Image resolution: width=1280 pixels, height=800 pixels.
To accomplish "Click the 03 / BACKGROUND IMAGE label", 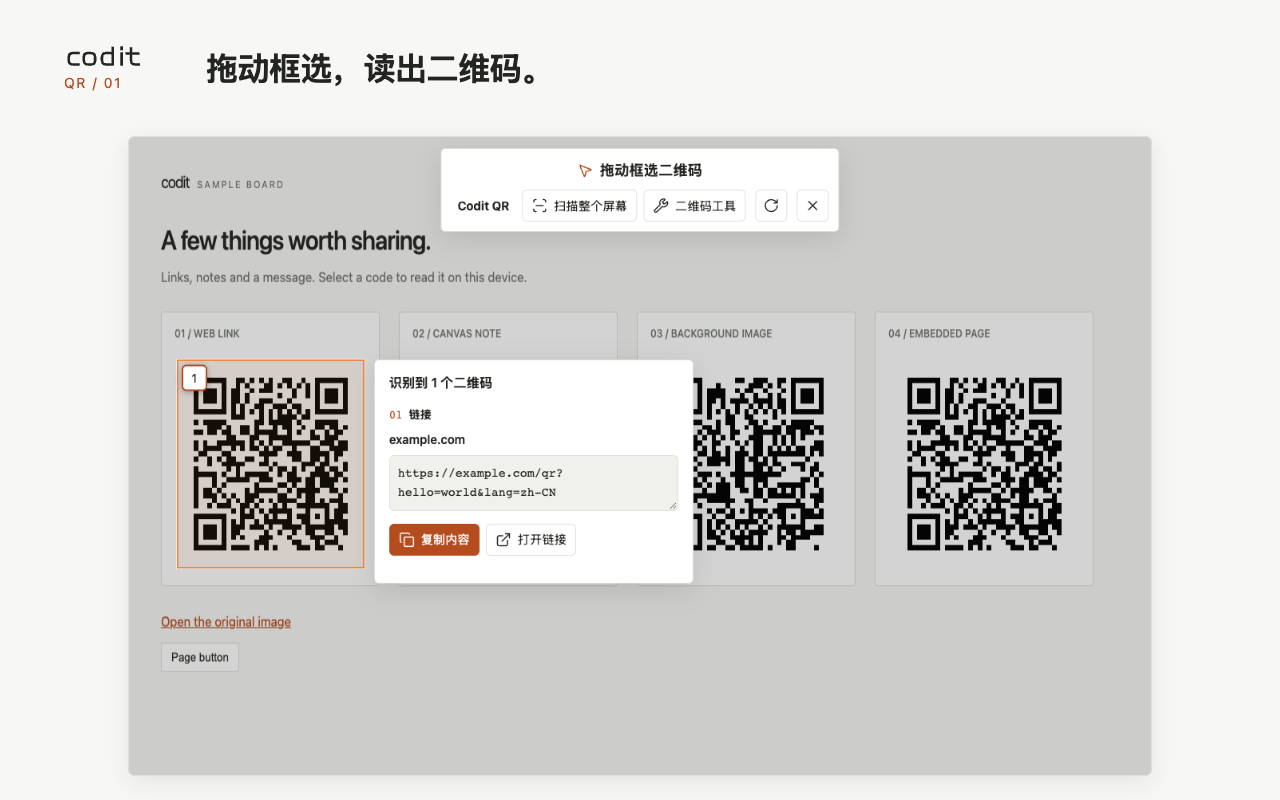I will click(711, 334).
